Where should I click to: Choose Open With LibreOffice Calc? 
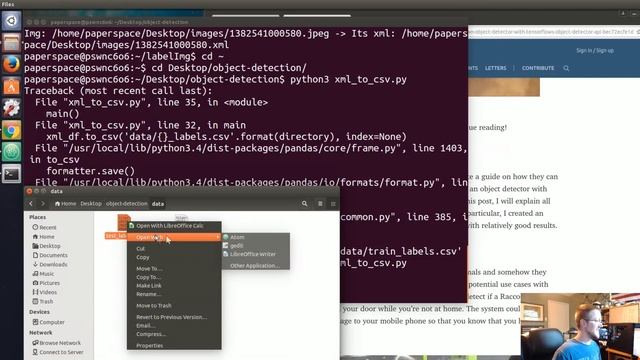pyautogui.click(x=174, y=226)
